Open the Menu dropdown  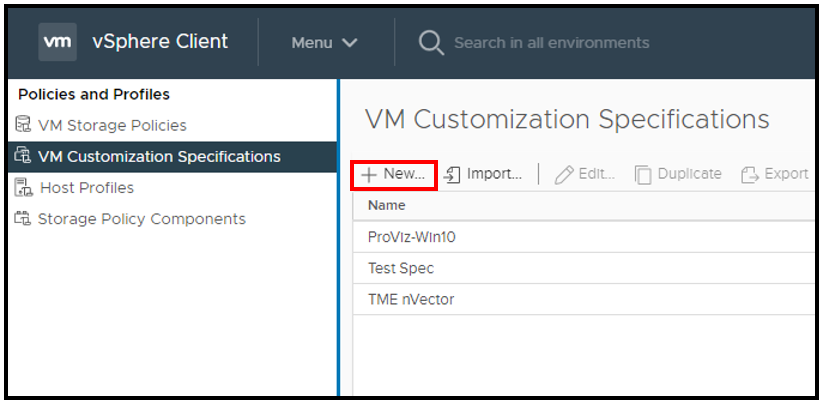324,42
